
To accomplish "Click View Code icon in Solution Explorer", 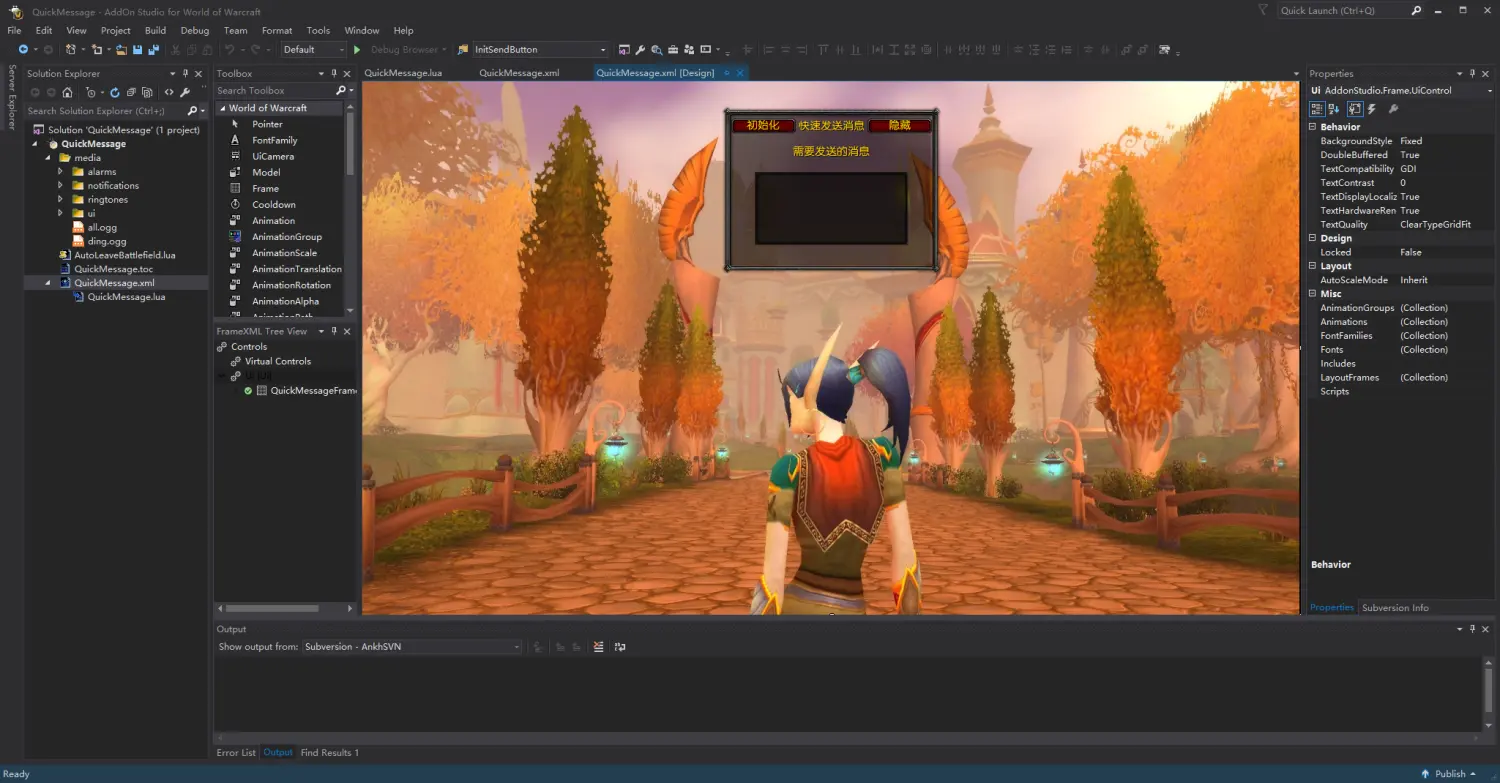I will 169,92.
